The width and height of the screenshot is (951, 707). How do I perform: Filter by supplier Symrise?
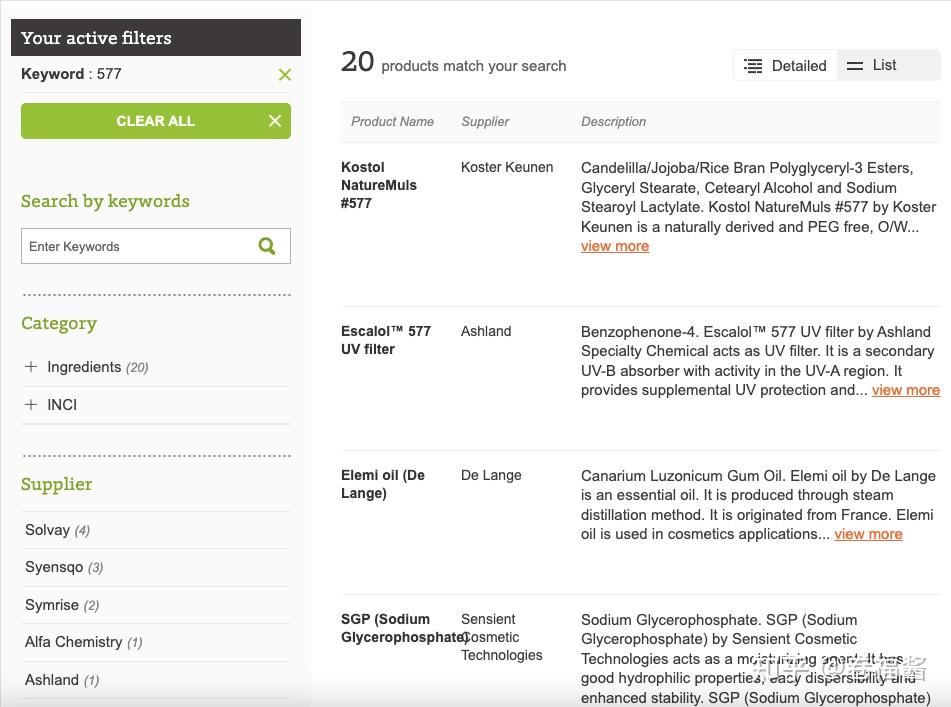point(52,605)
